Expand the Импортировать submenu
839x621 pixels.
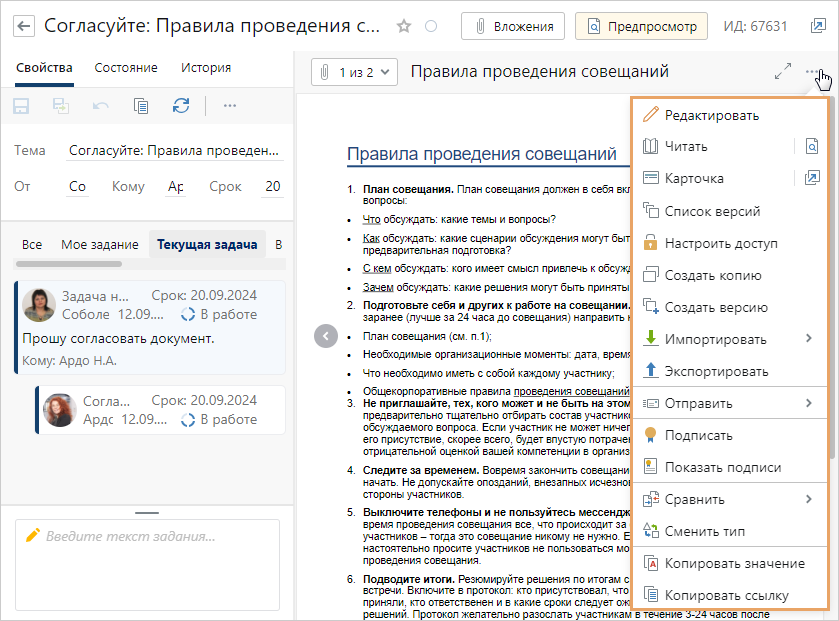coord(808,339)
